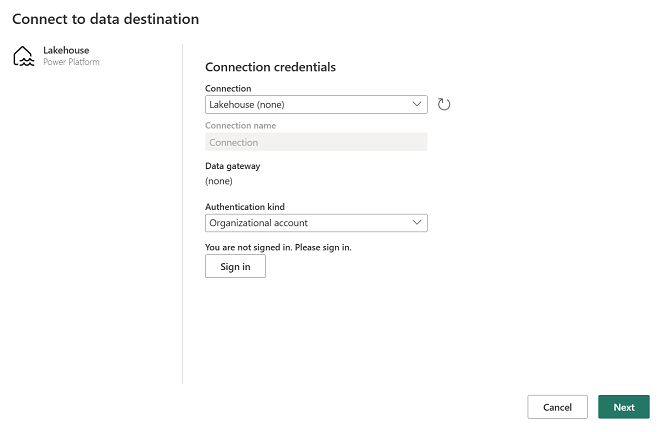This screenshot has width=660, height=432.
Task: Click the Power Platform subtitle text
Action: tap(71, 62)
